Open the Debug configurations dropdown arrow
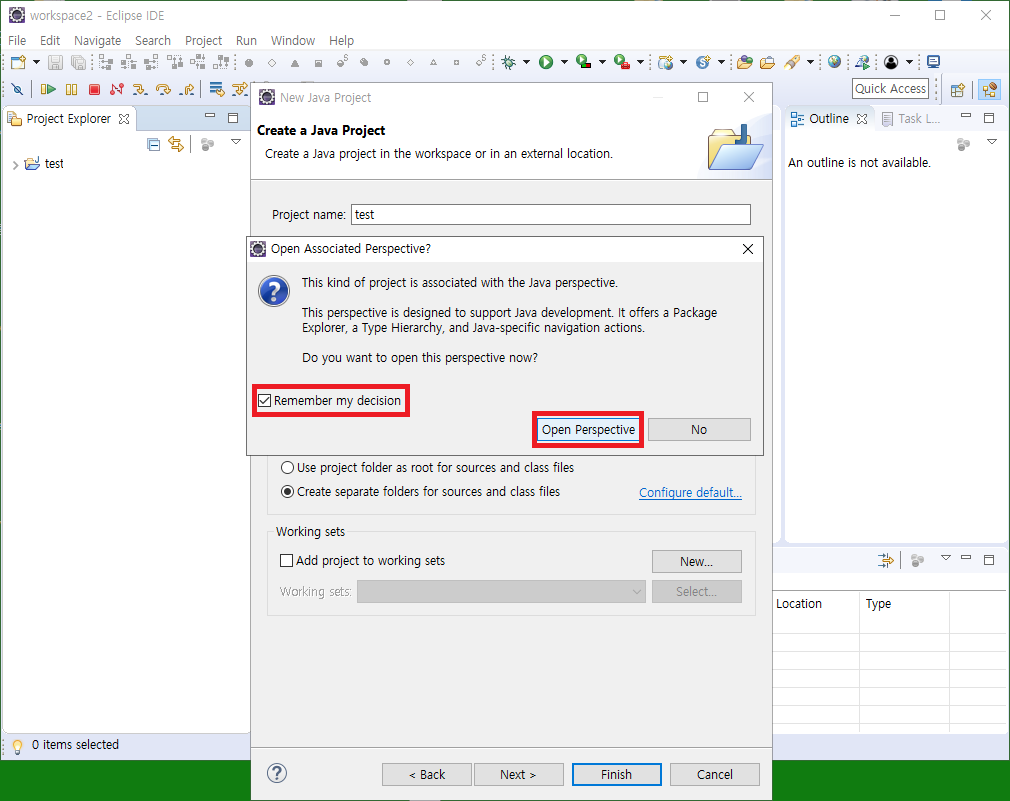Screen dimensions: 1010x801 point(526,62)
